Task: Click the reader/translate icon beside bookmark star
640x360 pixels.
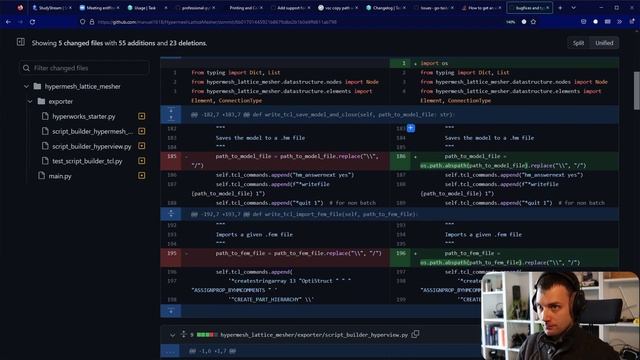Action: tap(524, 22)
